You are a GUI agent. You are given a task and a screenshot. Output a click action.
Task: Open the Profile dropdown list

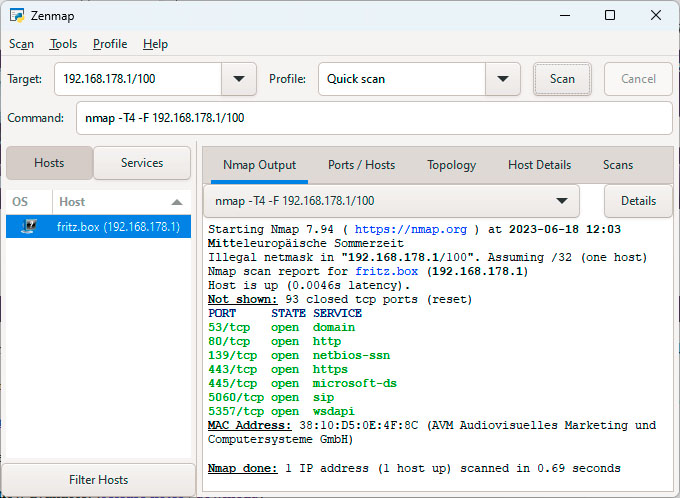[502, 79]
